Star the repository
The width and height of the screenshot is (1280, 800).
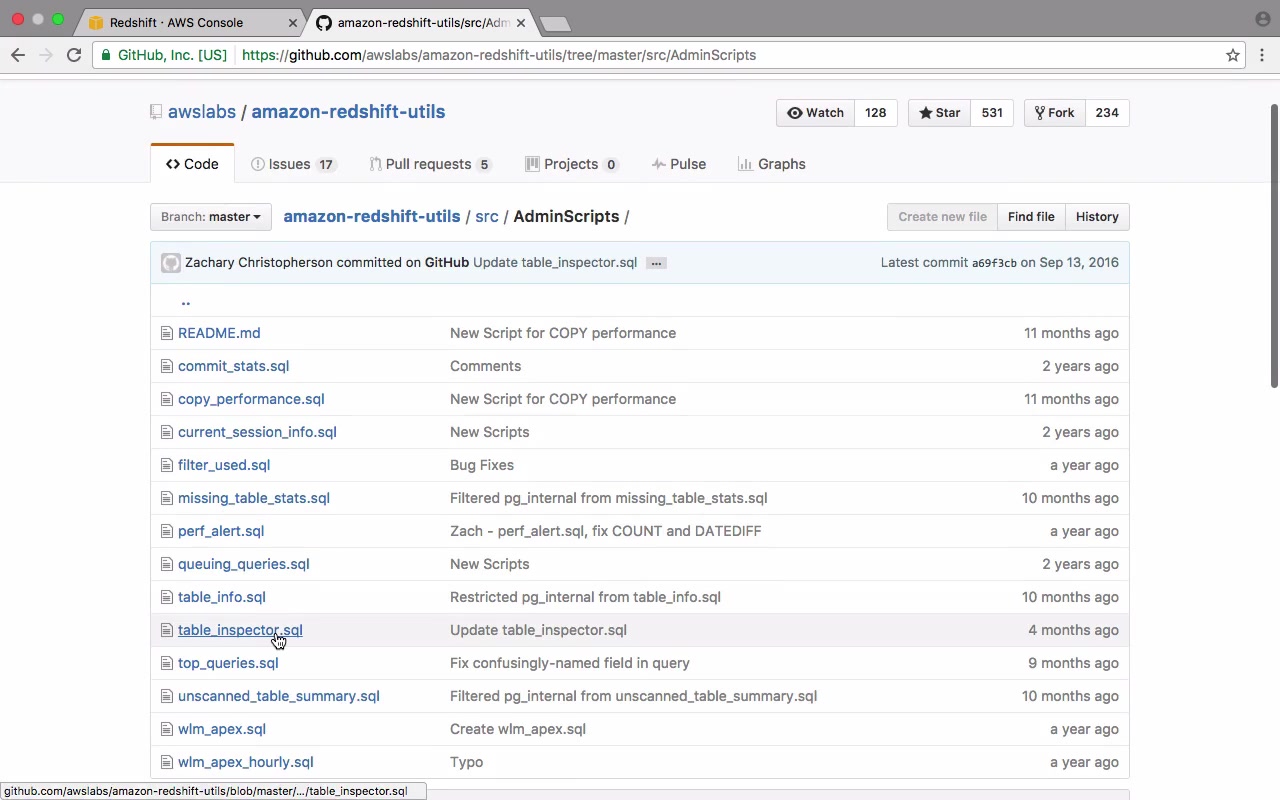[x=939, y=113]
